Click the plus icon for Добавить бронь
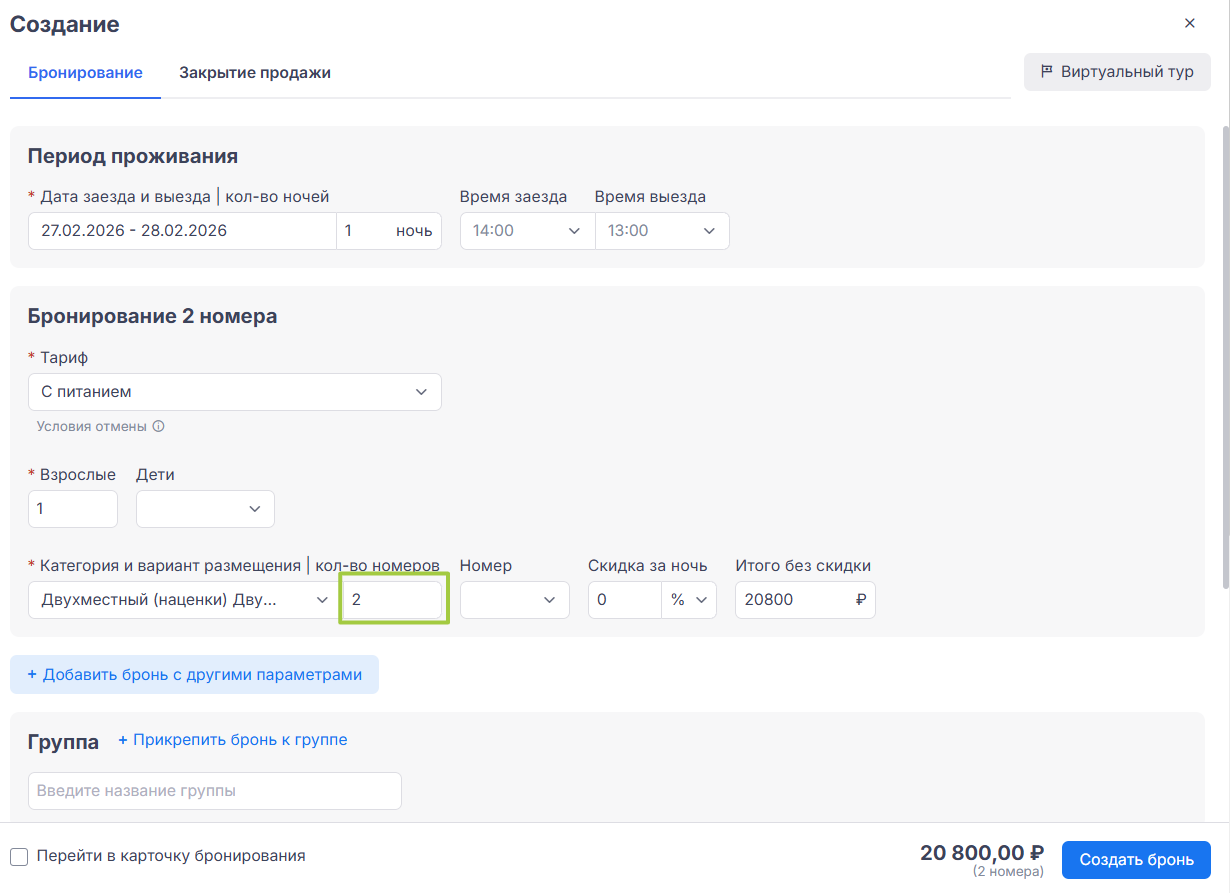The width and height of the screenshot is (1230, 893). [32, 675]
